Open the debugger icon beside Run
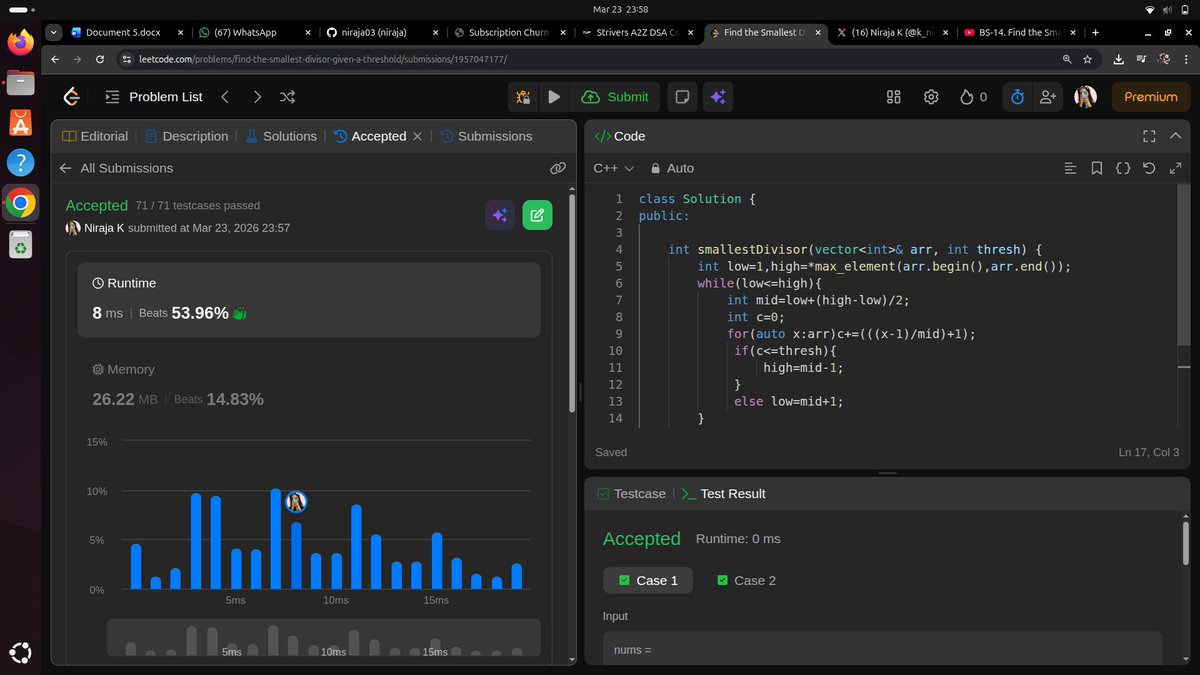The height and width of the screenshot is (675, 1200). click(523, 97)
